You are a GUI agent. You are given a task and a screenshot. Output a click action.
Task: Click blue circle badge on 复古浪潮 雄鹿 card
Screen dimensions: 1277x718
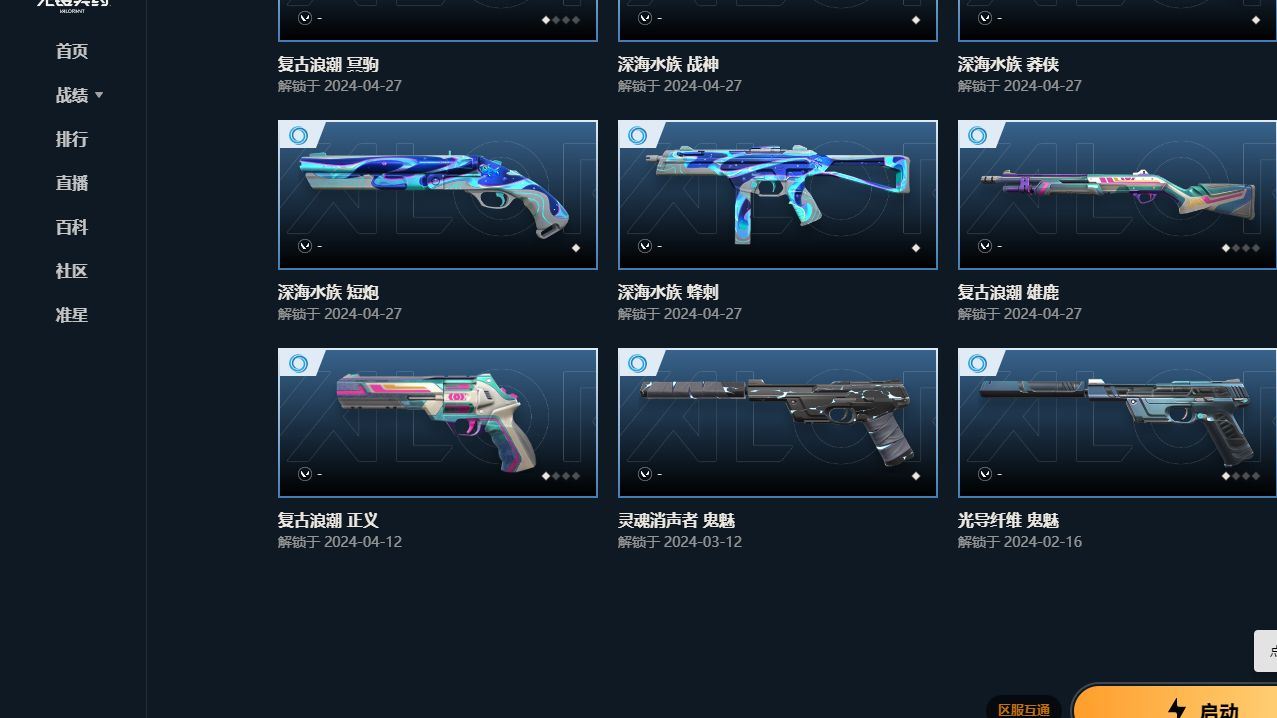click(x=978, y=136)
